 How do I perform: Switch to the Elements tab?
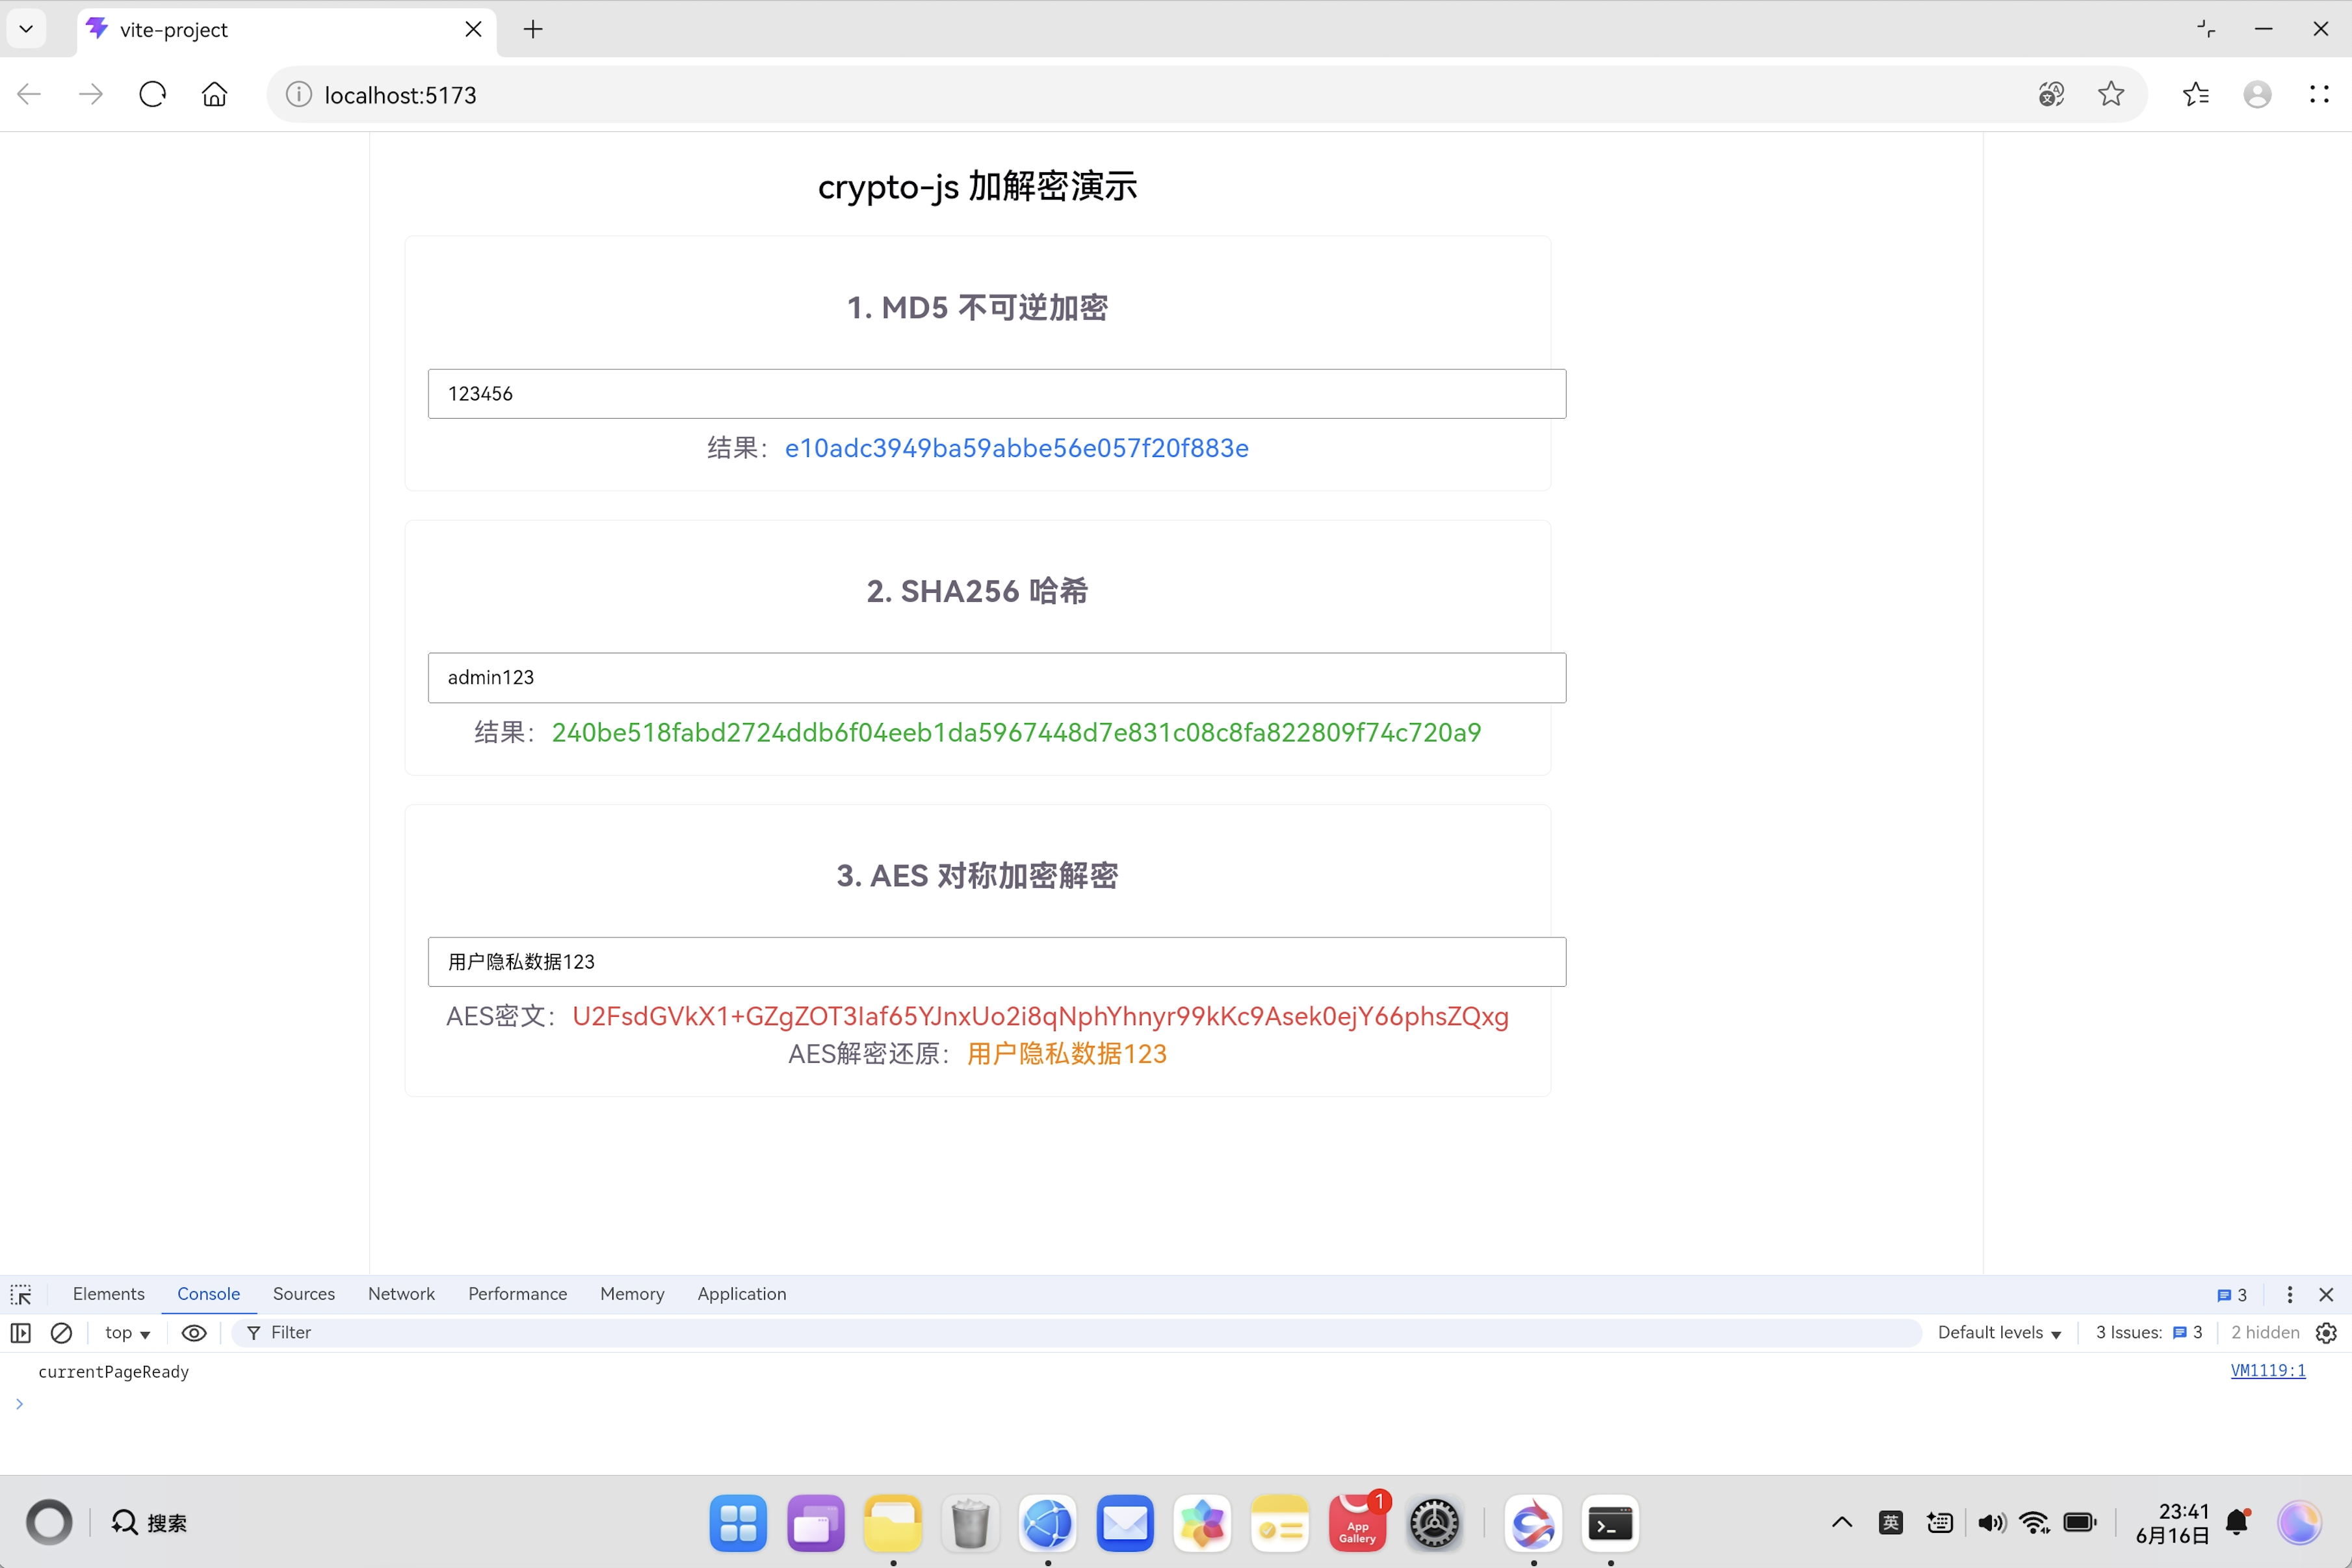pos(108,1294)
